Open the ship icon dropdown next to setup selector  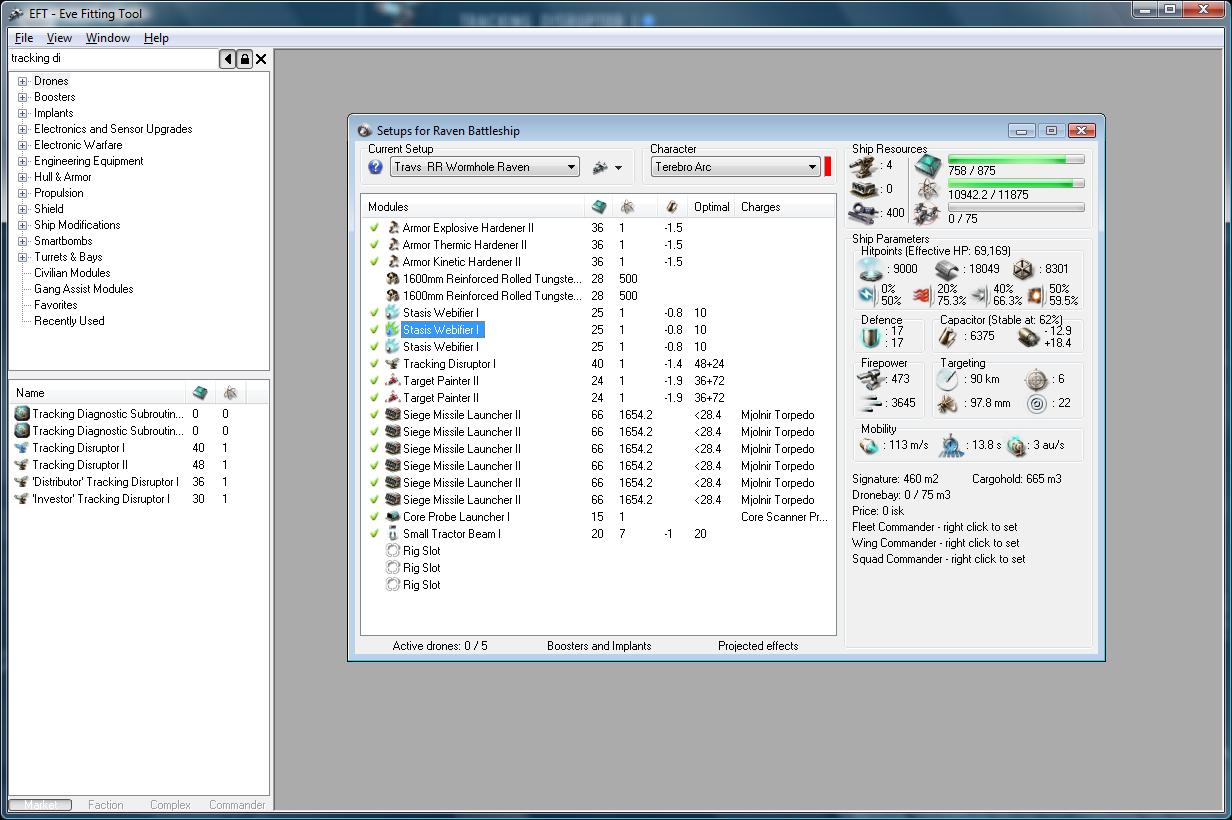tap(608, 167)
